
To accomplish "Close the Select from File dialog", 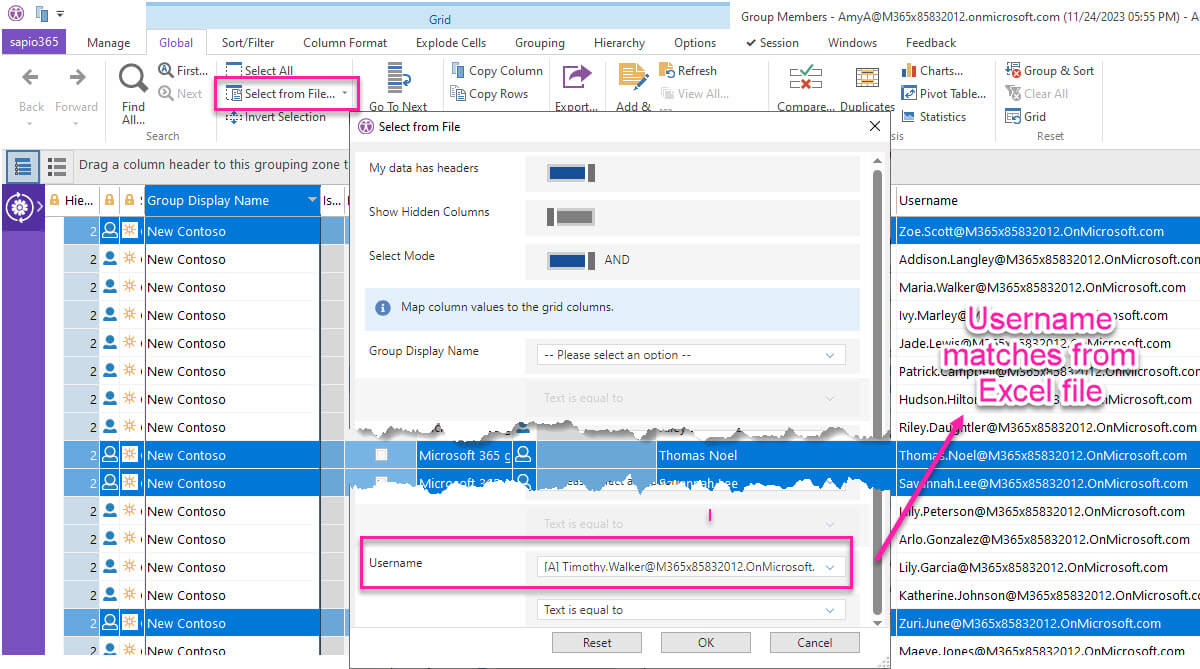I will [875, 126].
